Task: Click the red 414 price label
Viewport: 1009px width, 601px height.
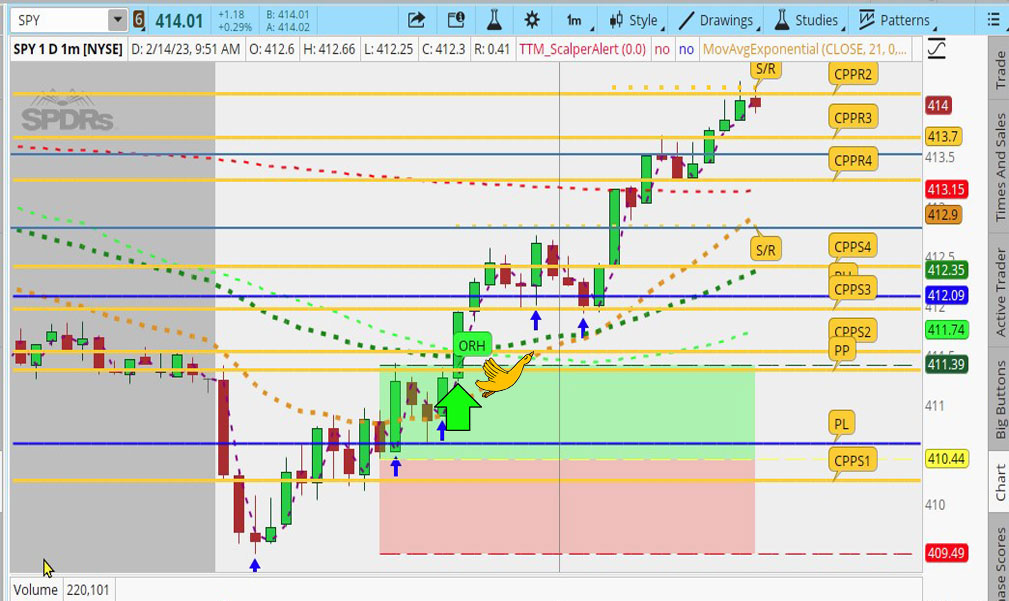Action: (x=938, y=106)
